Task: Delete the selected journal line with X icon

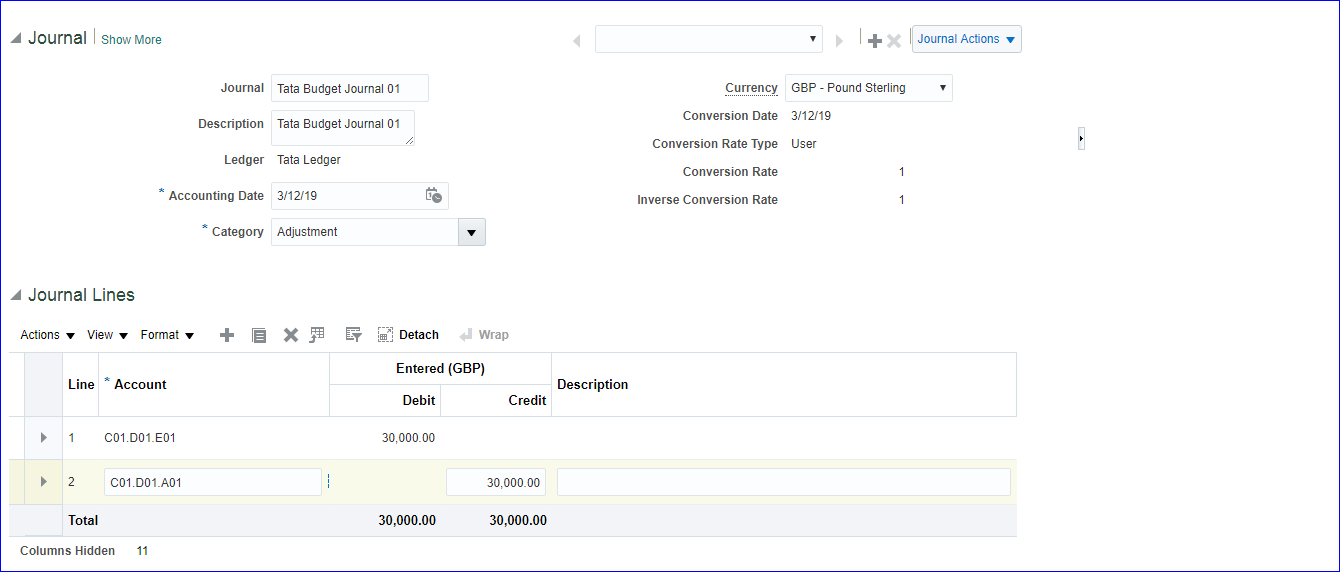Action: tap(290, 335)
